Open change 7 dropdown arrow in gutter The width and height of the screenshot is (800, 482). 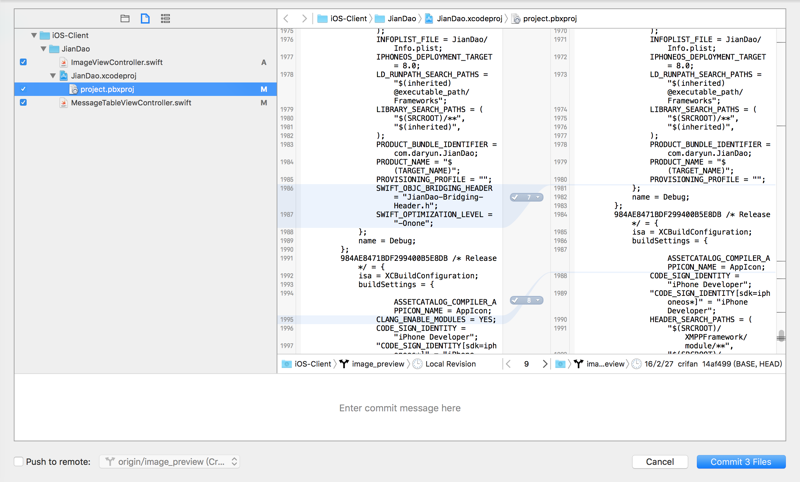(538, 197)
